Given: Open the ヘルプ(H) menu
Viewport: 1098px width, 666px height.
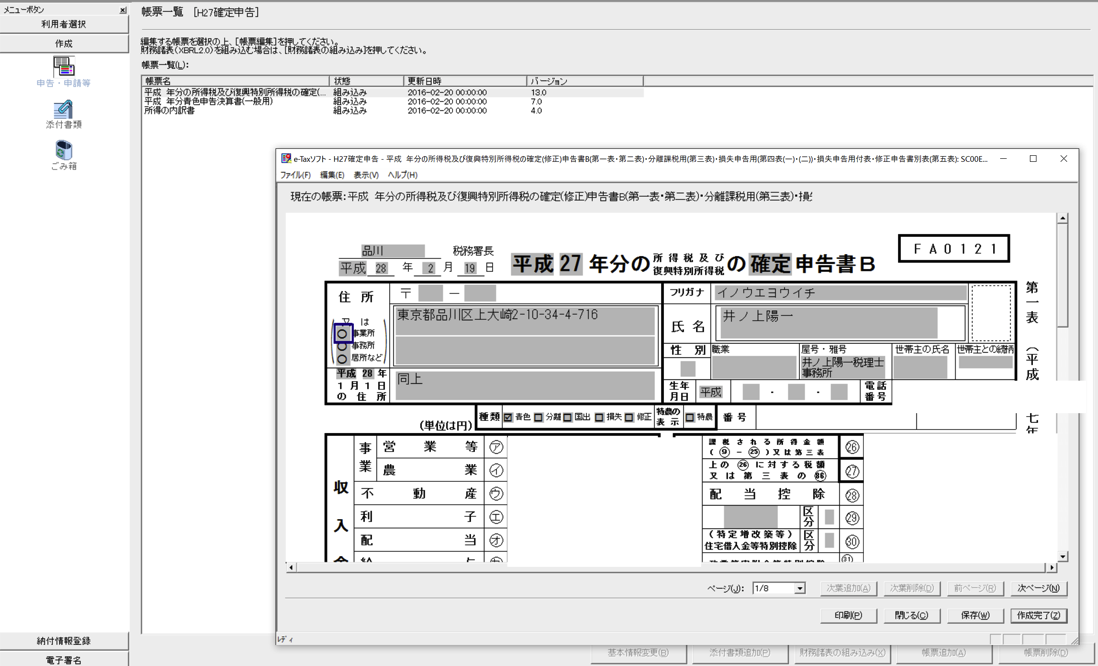Looking at the screenshot, I should [x=403, y=175].
